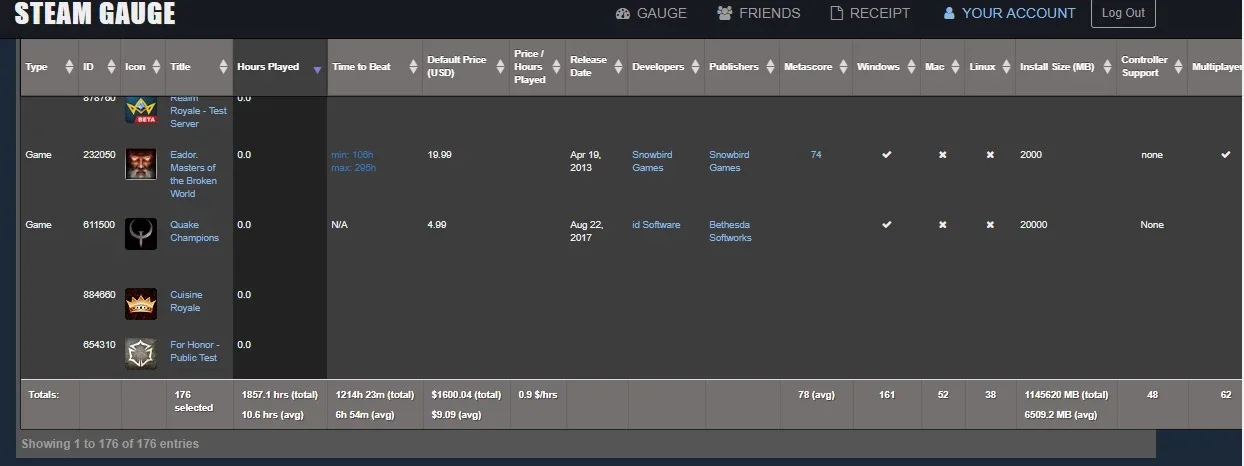
Task: Open id Software developer link
Action: point(656,225)
